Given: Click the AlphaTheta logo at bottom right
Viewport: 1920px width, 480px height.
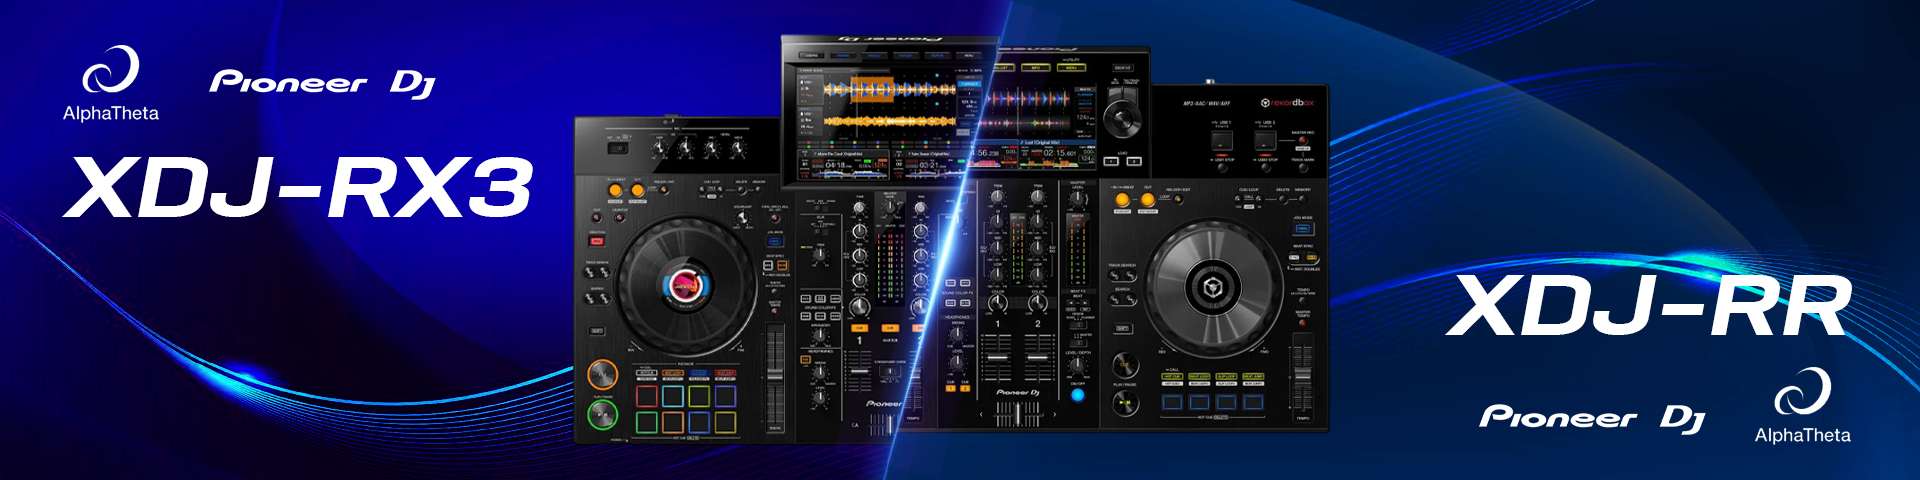Looking at the screenshot, I should pos(1802,405).
